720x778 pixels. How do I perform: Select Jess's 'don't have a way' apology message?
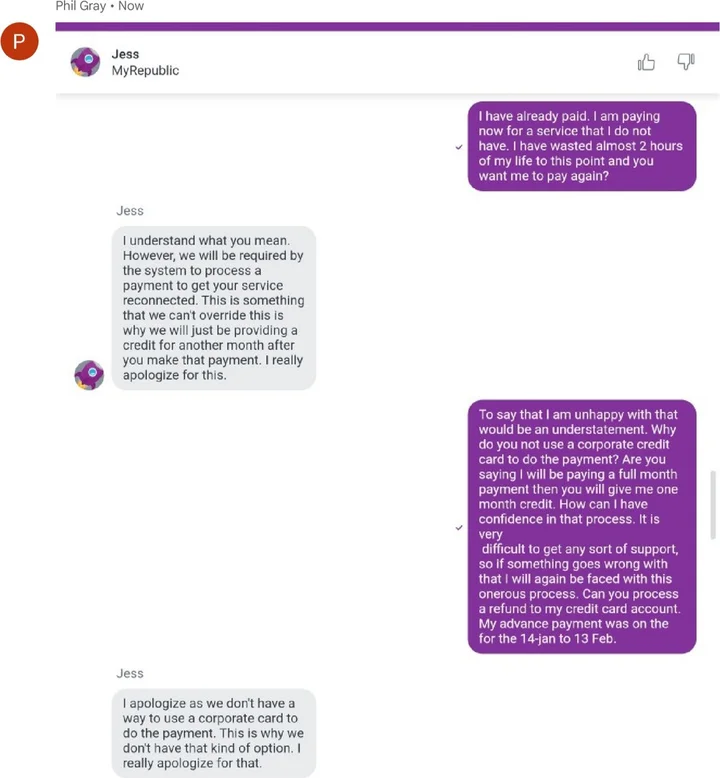click(x=213, y=733)
